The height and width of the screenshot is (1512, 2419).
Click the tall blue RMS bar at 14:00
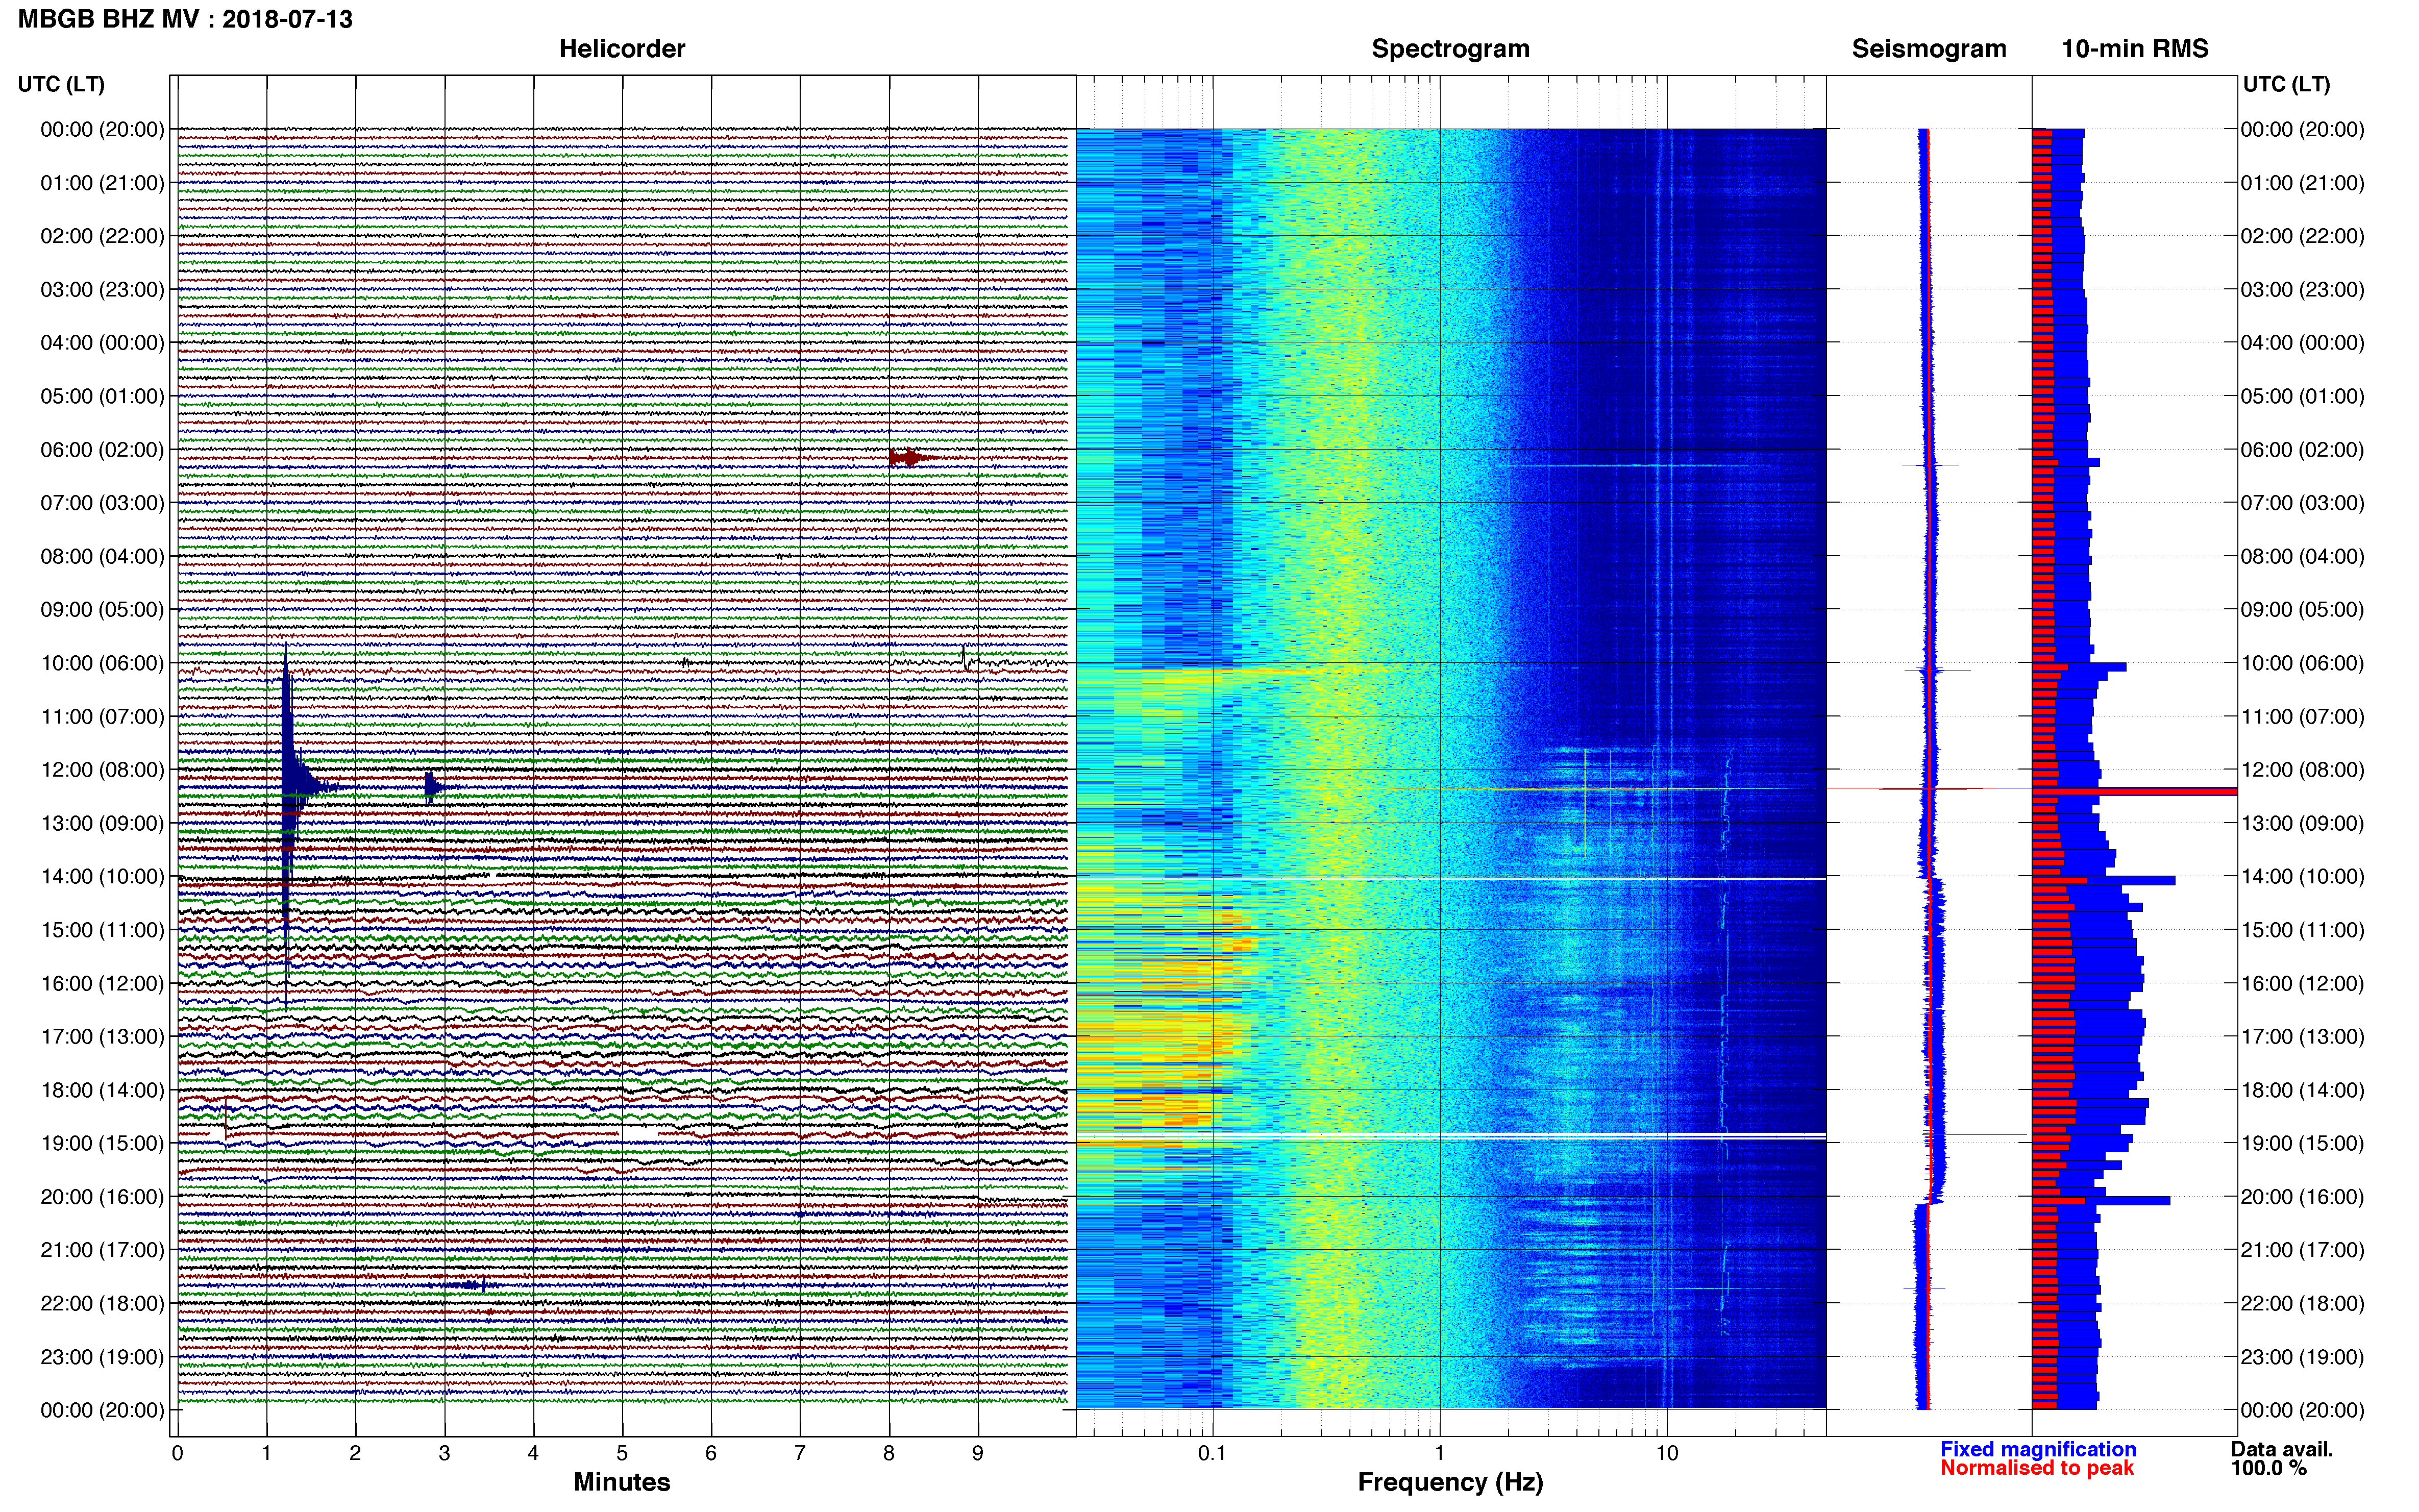[2103, 880]
